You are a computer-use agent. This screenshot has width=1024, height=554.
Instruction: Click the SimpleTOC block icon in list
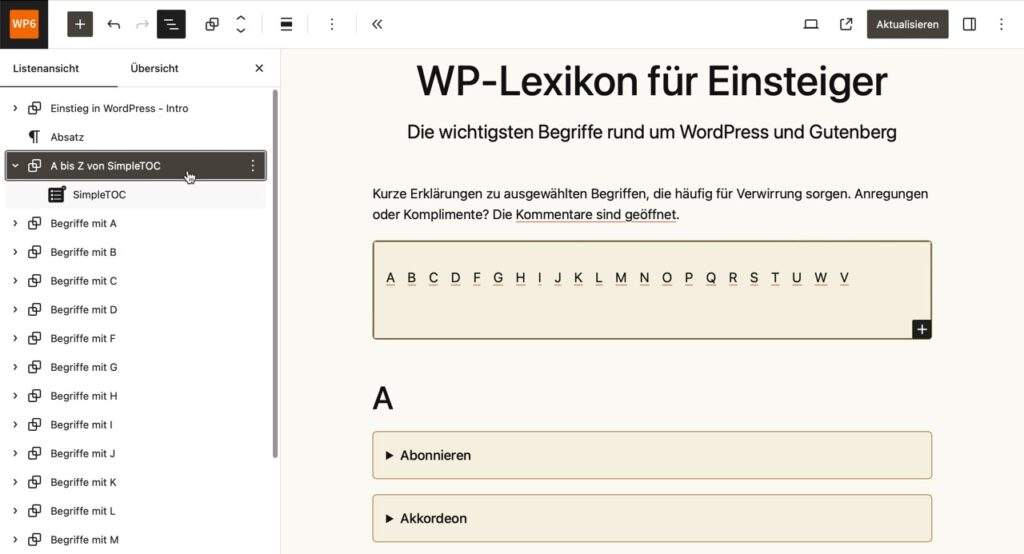point(57,195)
